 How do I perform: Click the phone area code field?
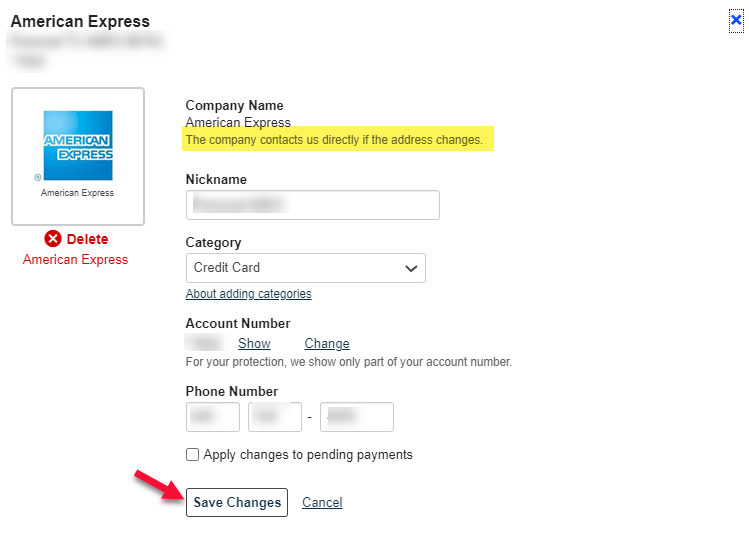[212, 416]
